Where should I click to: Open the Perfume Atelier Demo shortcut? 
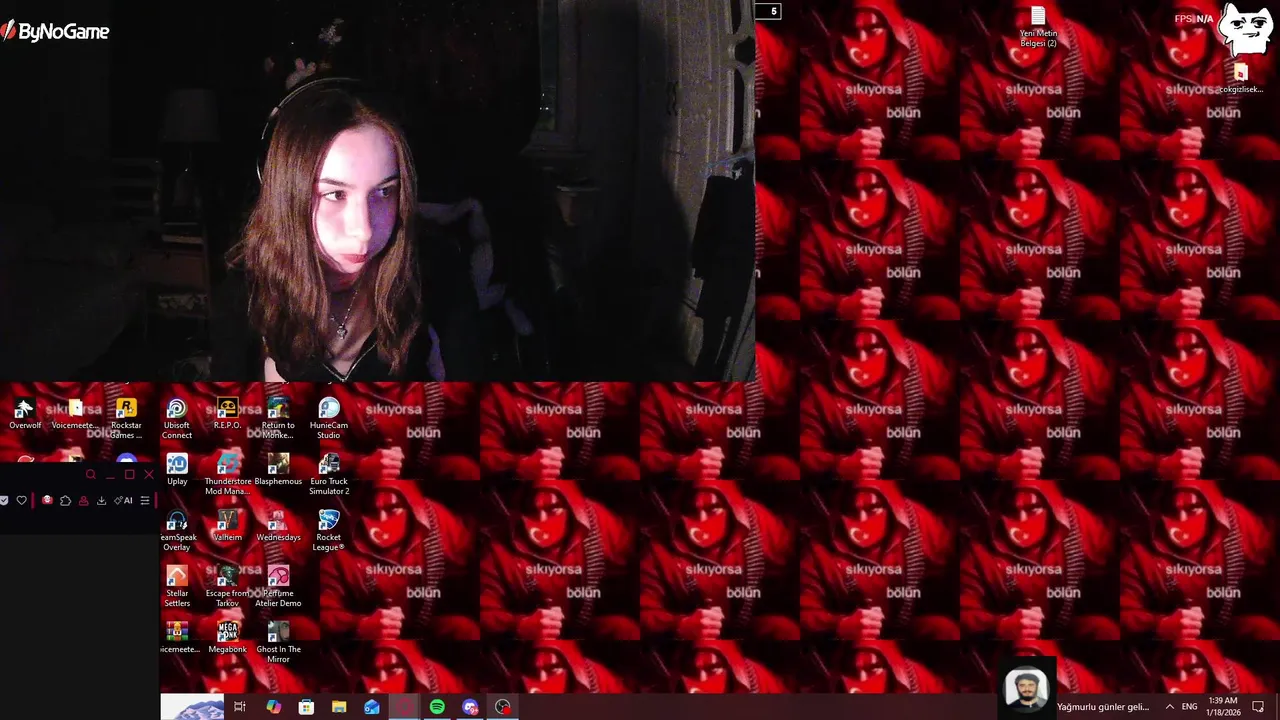[278, 586]
